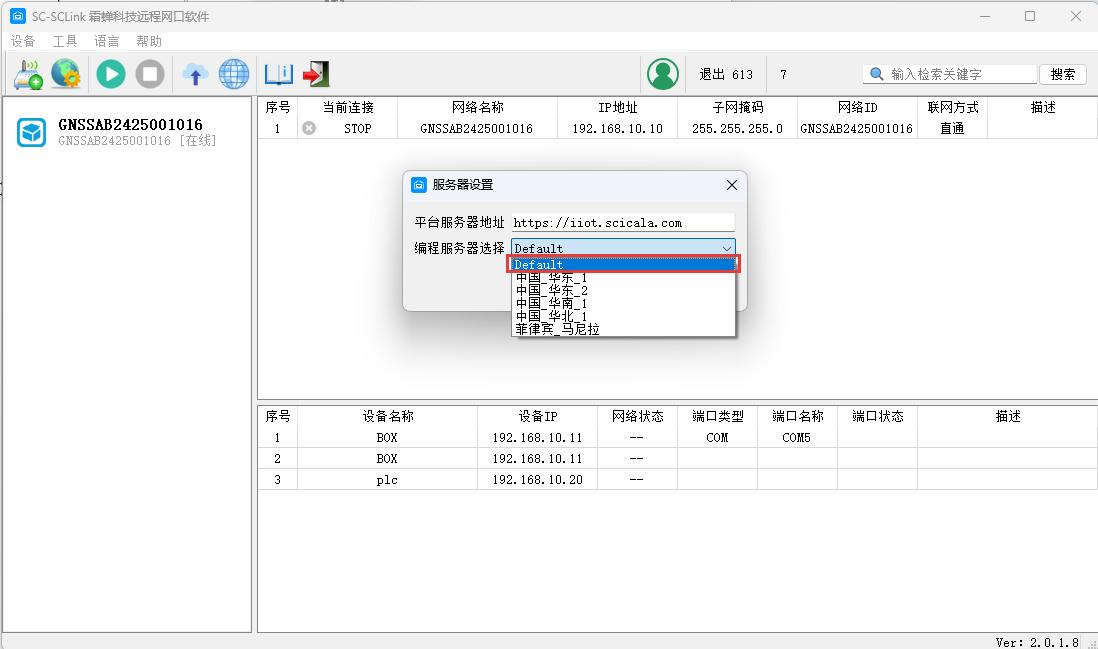This screenshot has height=649, width=1098.
Task: Click the green user account avatar
Action: pyautogui.click(x=663, y=74)
